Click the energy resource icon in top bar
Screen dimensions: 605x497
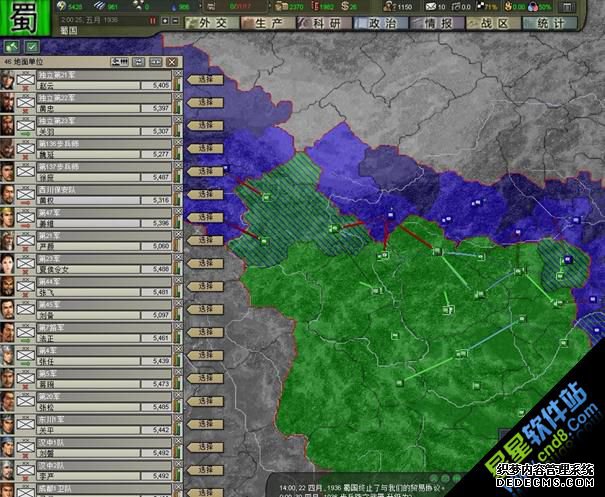click(x=61, y=6)
